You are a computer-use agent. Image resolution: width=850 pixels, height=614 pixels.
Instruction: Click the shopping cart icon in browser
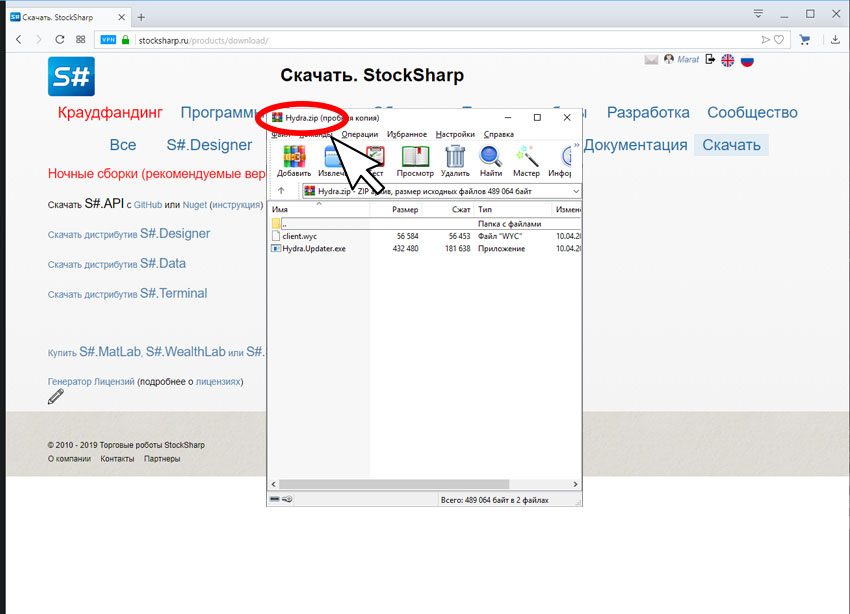click(x=804, y=40)
